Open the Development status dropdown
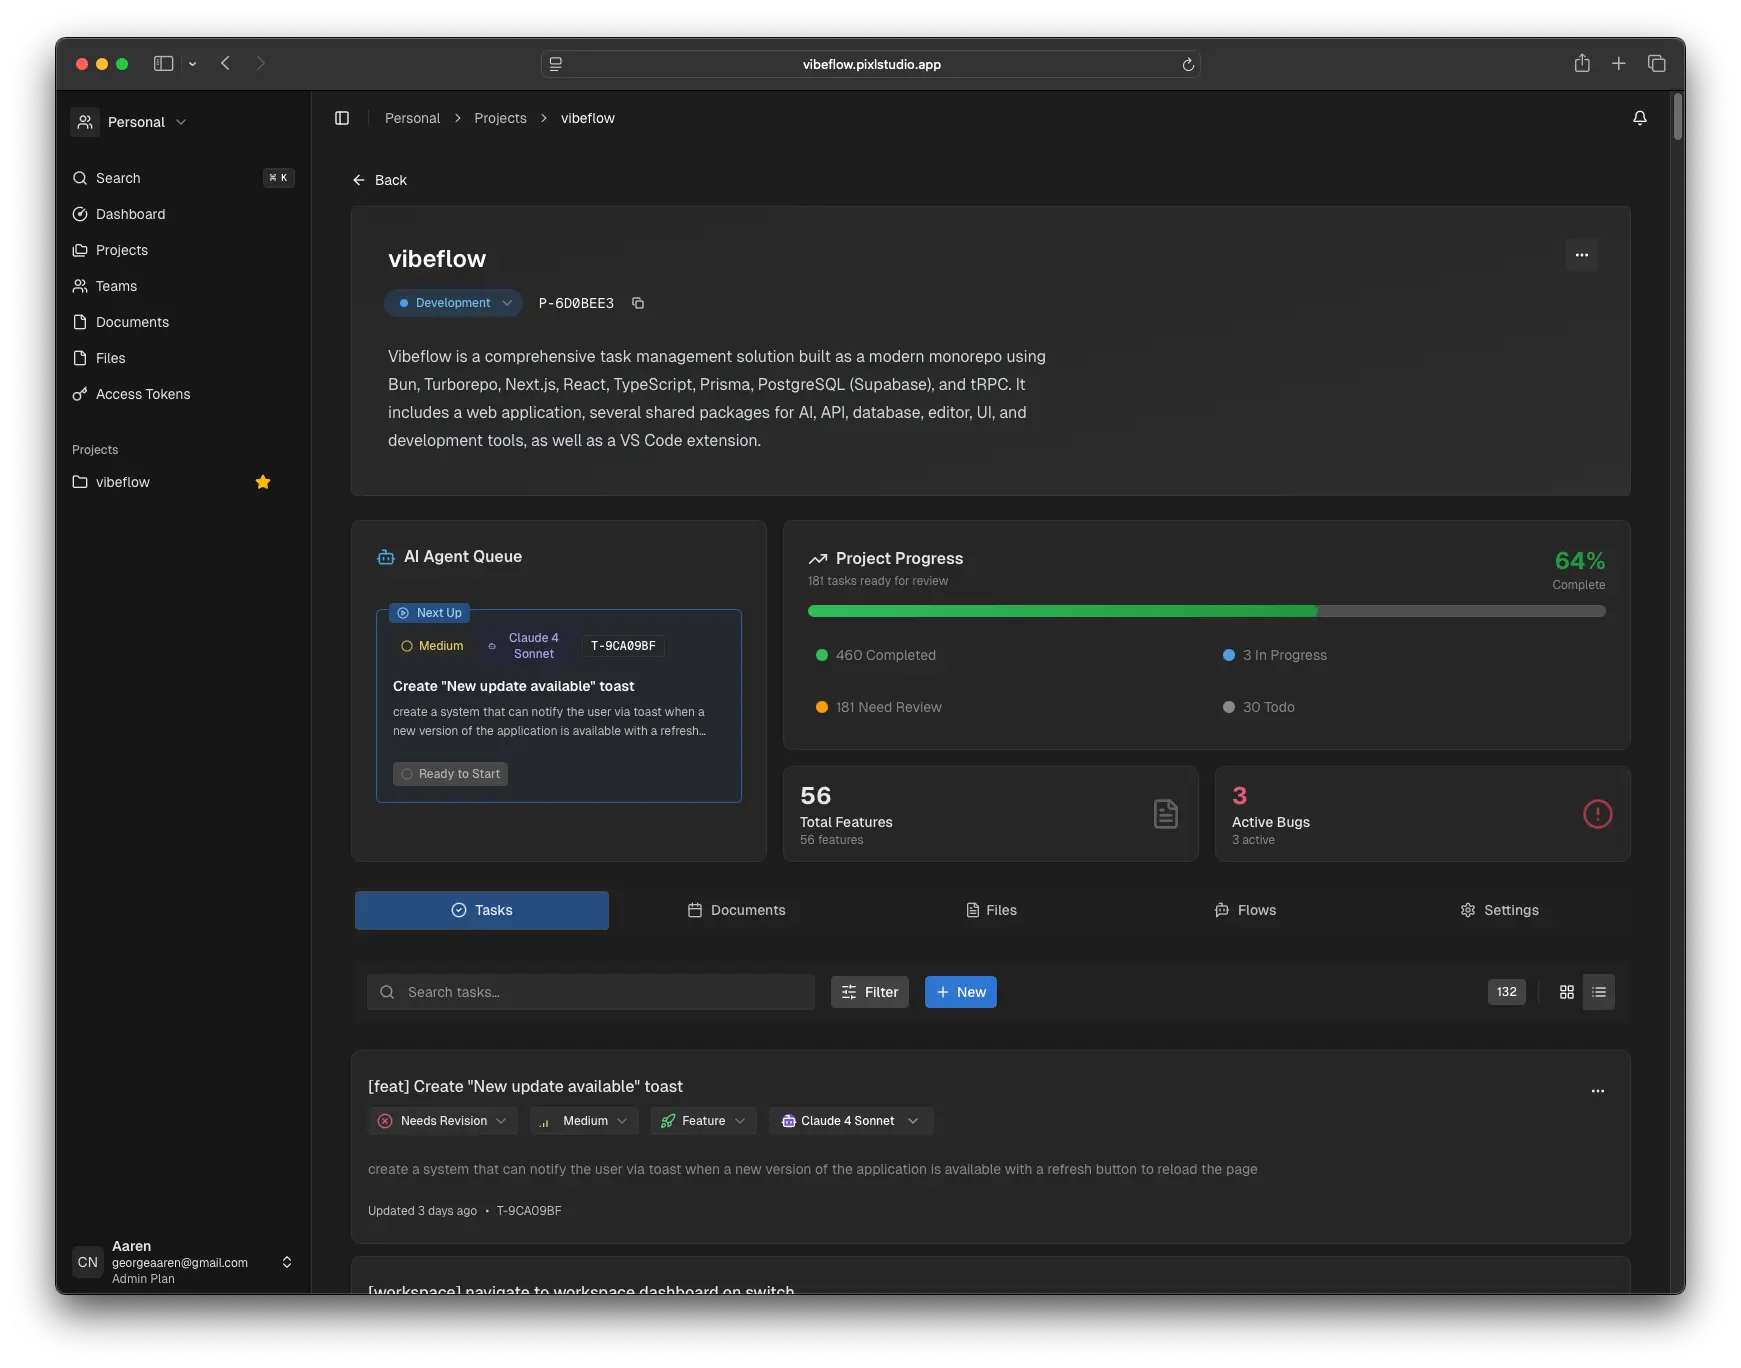The width and height of the screenshot is (1741, 1368). pos(454,303)
